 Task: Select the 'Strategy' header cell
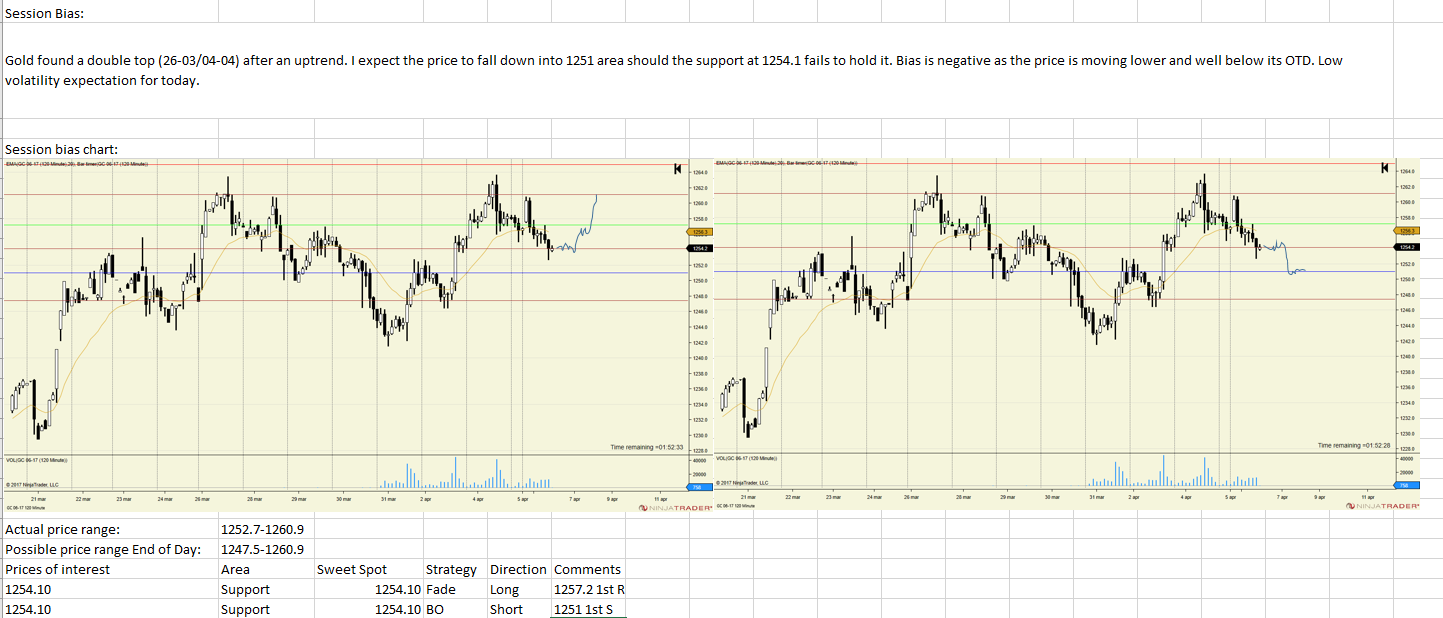pos(455,569)
